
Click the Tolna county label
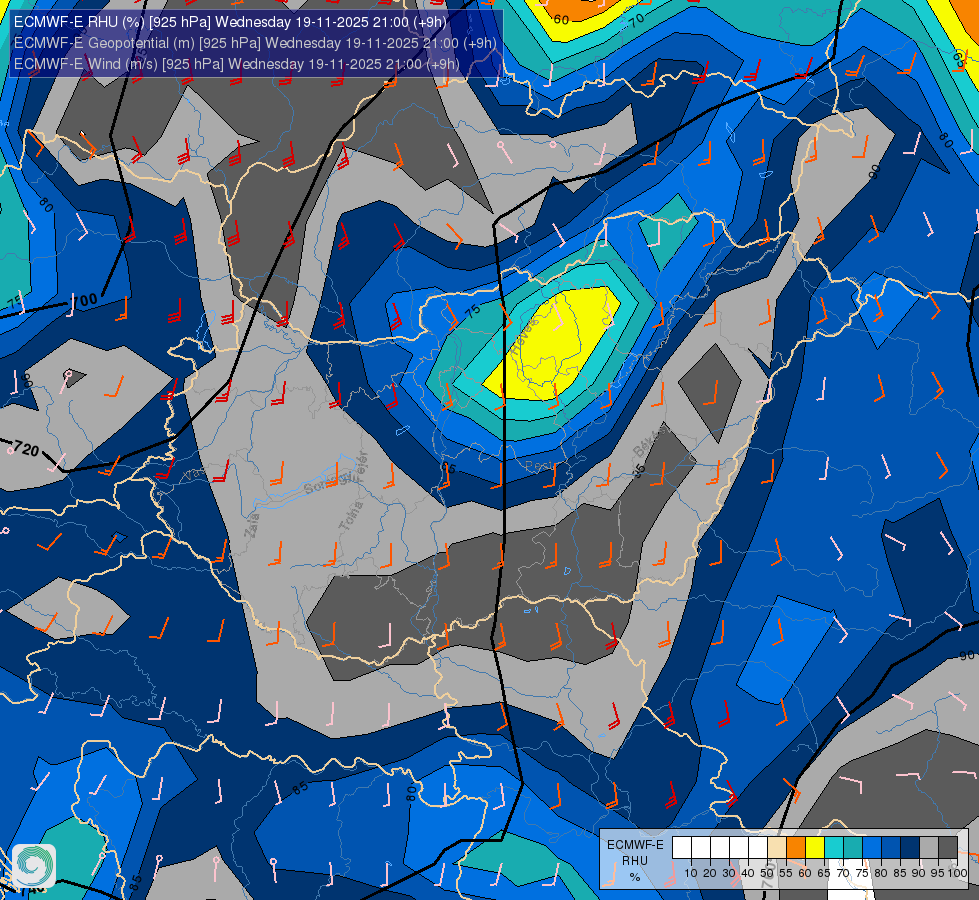[x=351, y=516]
